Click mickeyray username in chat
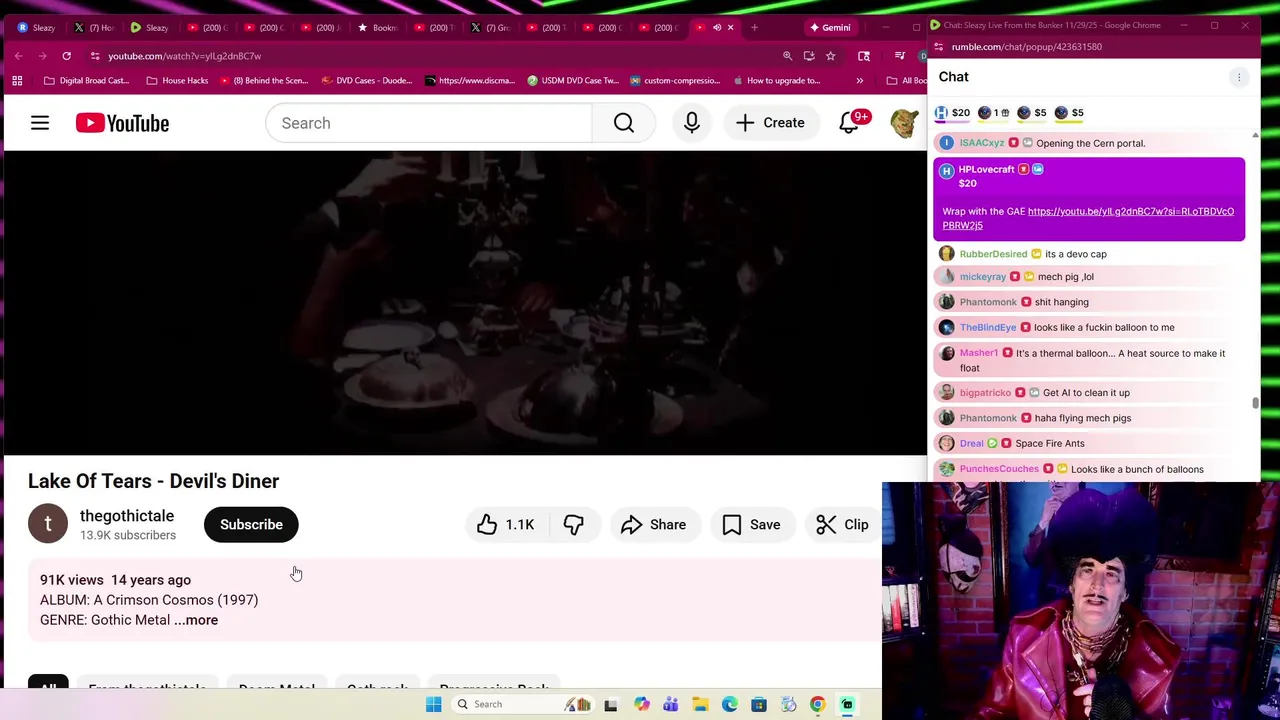The image size is (1280, 720). [x=982, y=277]
